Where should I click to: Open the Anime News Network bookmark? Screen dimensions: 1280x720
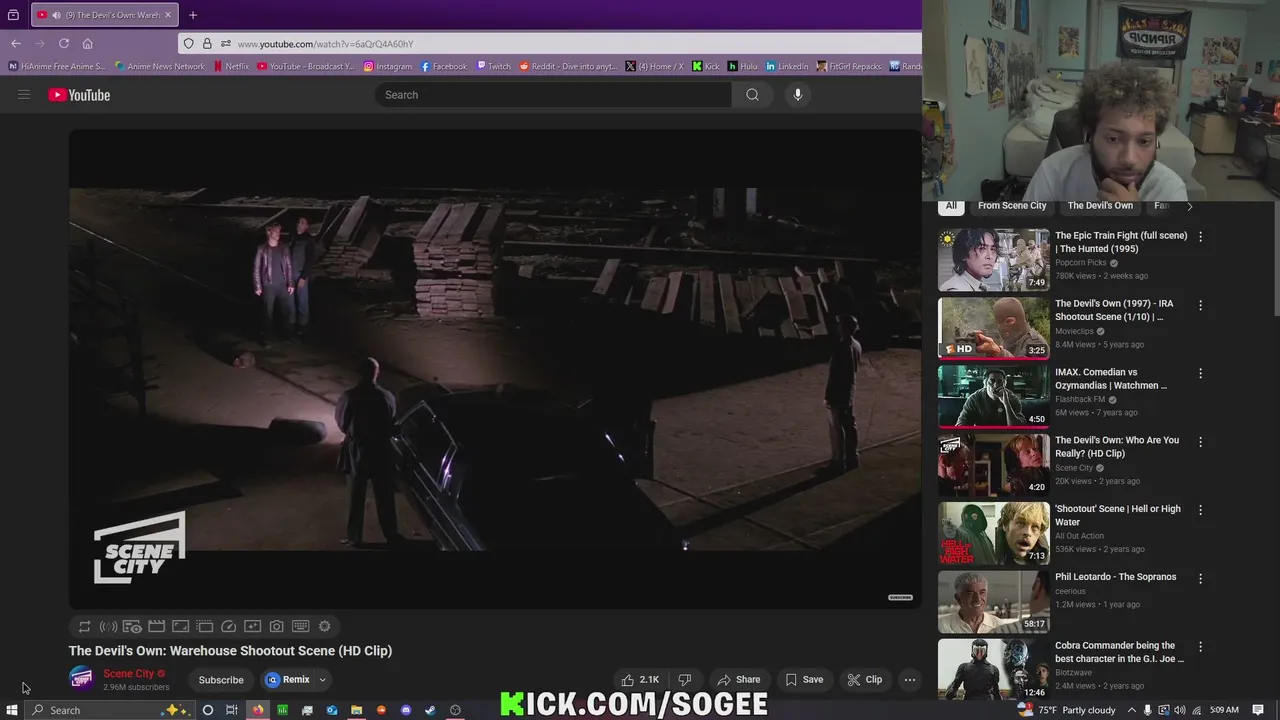point(160,66)
